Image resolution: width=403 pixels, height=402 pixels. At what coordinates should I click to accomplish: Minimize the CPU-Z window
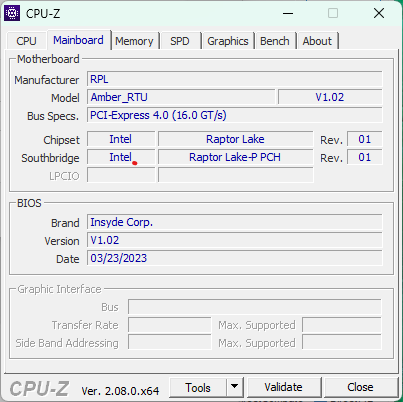288,13
